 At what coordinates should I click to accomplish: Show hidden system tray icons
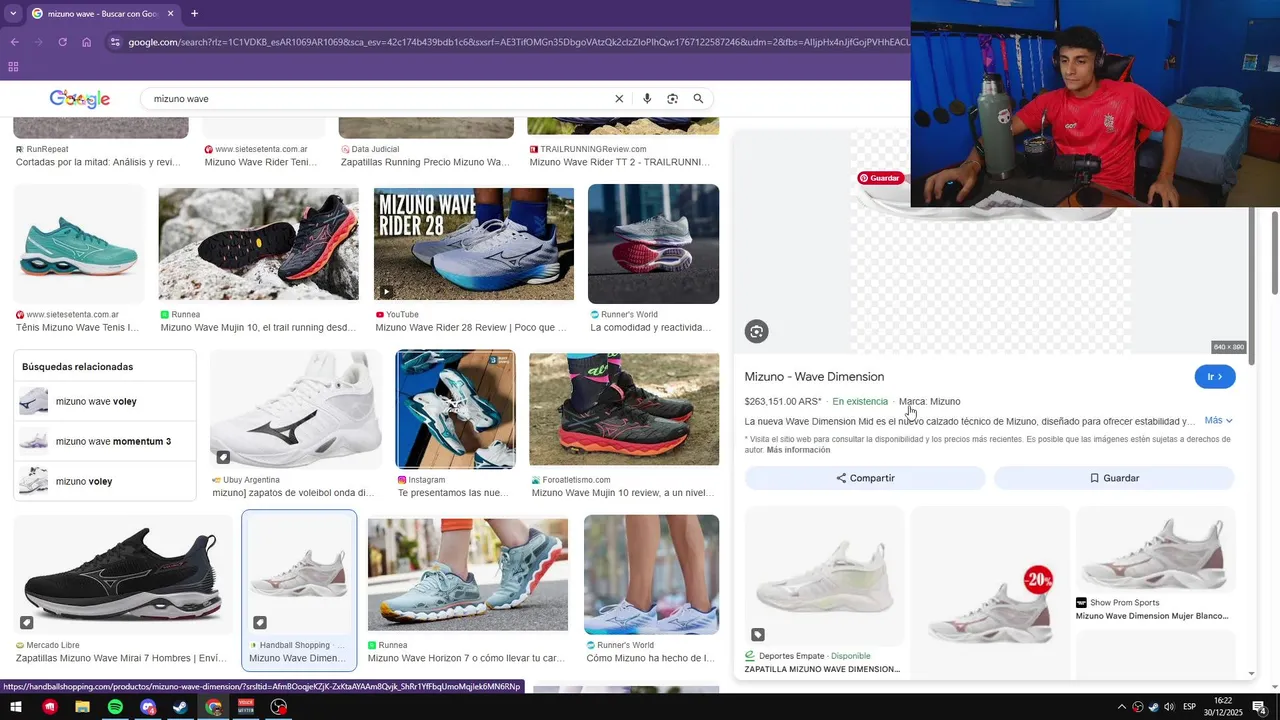(x=1121, y=707)
